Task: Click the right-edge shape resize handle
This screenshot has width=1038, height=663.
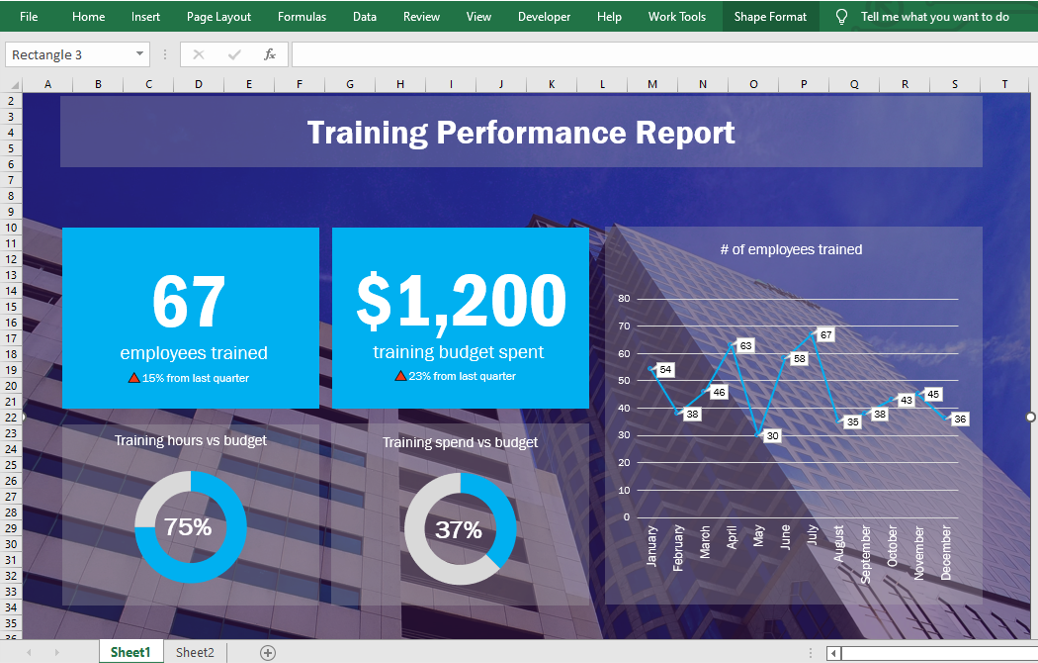Action: pyautogui.click(x=1030, y=417)
